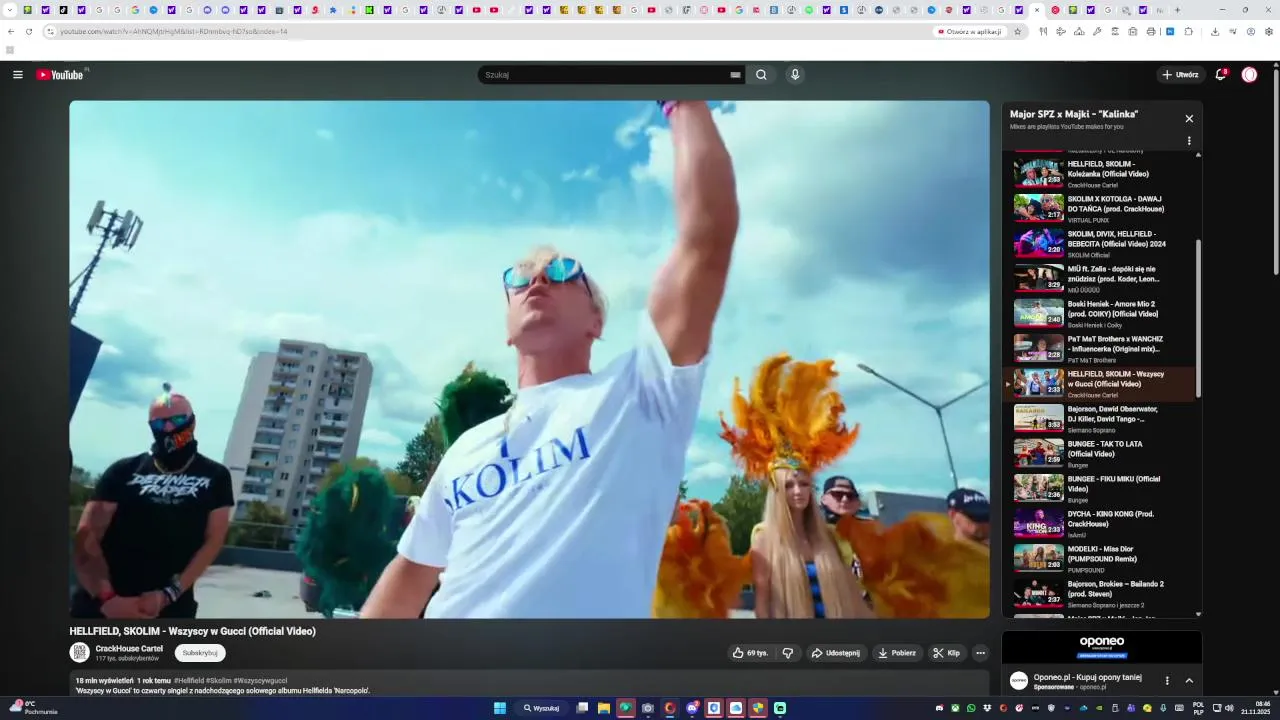Open the taskbar clock showing 08:46

pyautogui.click(x=1255, y=708)
